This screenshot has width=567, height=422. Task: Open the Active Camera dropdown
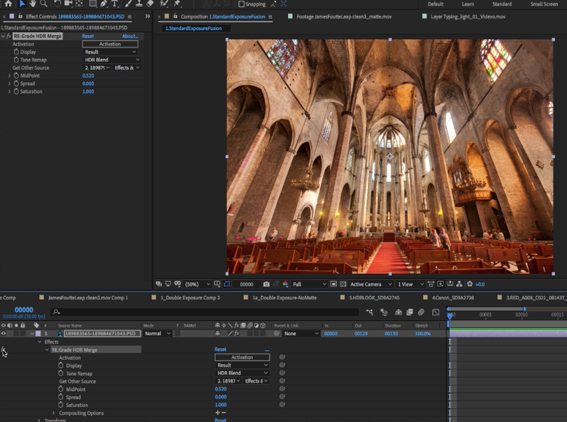[x=371, y=284]
